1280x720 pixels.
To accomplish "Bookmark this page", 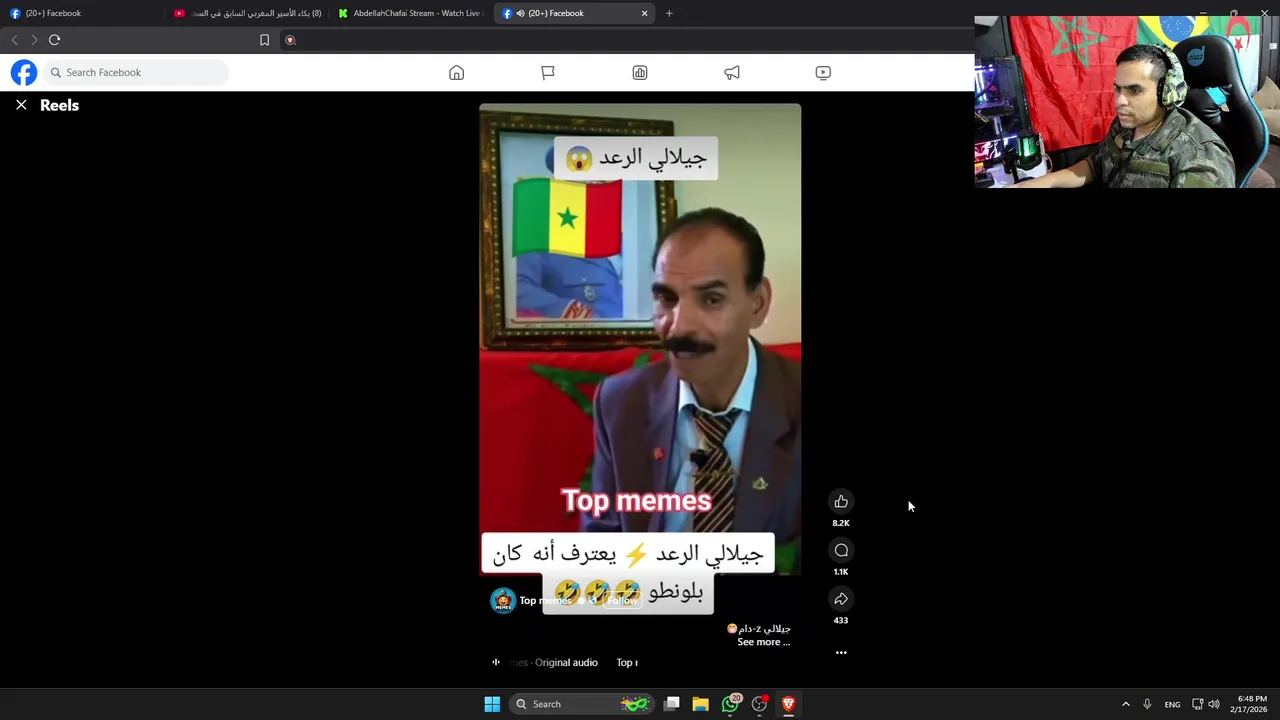I will click(x=264, y=40).
